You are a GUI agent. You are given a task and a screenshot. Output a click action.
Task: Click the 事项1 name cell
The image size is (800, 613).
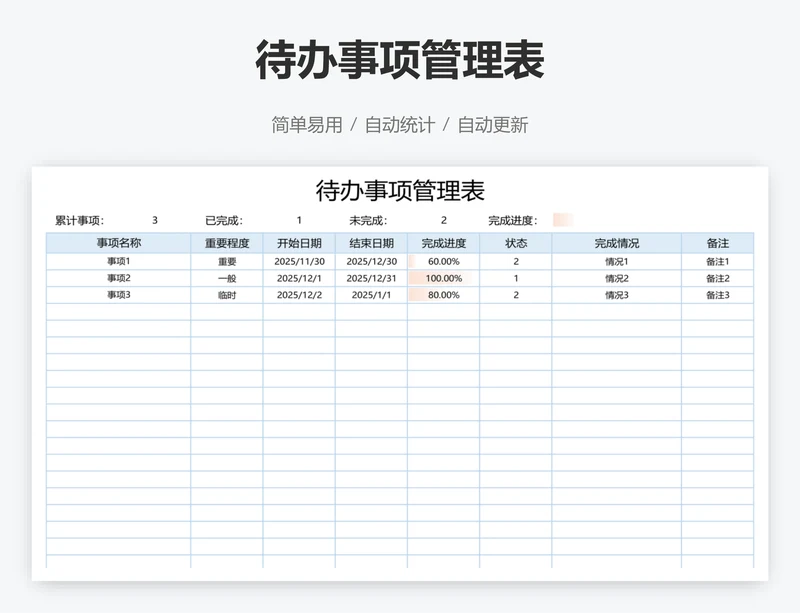[x=118, y=262]
